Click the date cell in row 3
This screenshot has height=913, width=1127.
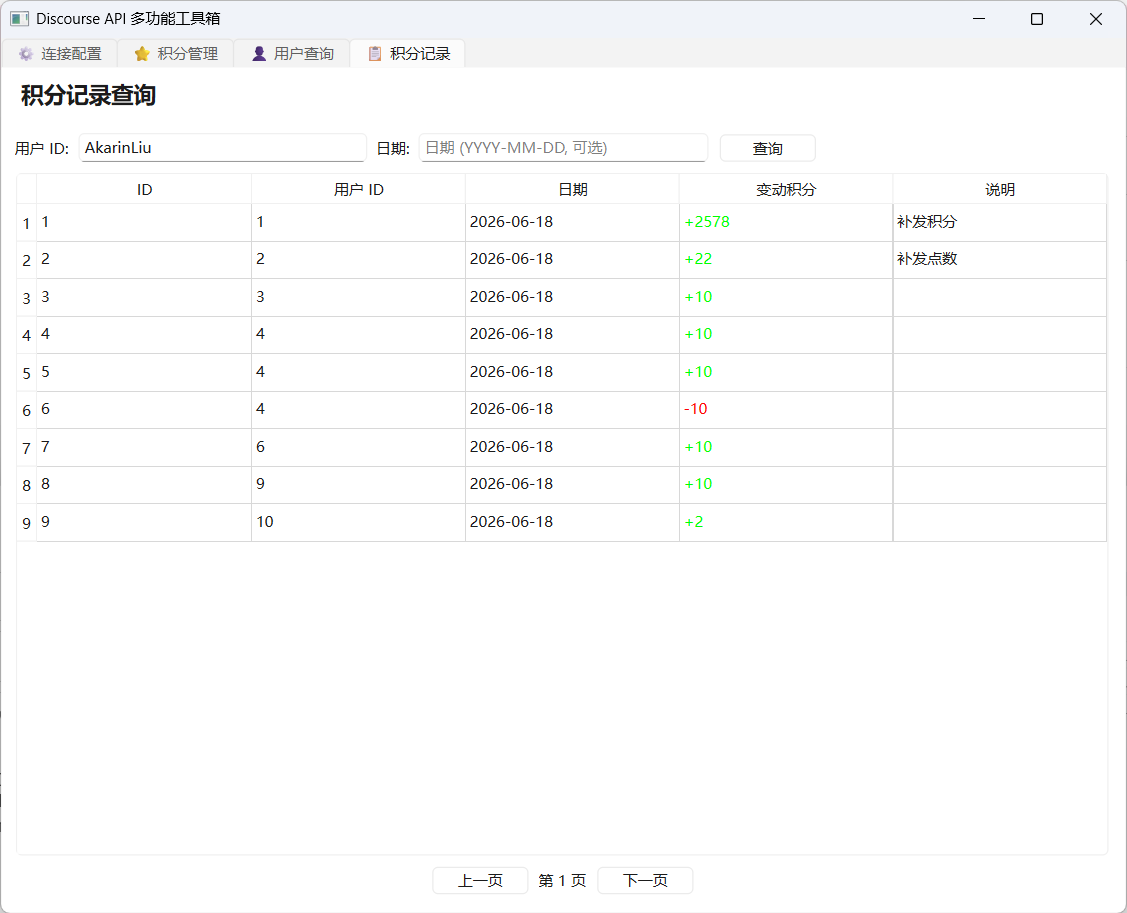pyautogui.click(x=573, y=298)
